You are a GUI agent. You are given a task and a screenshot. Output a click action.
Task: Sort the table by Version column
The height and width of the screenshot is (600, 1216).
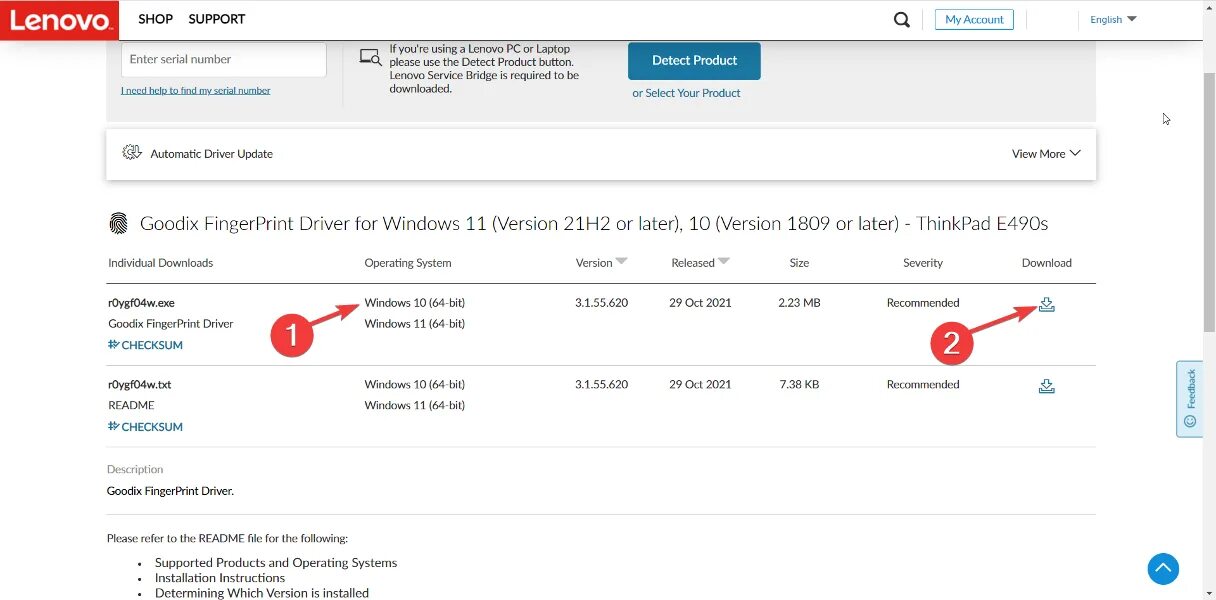[602, 263]
